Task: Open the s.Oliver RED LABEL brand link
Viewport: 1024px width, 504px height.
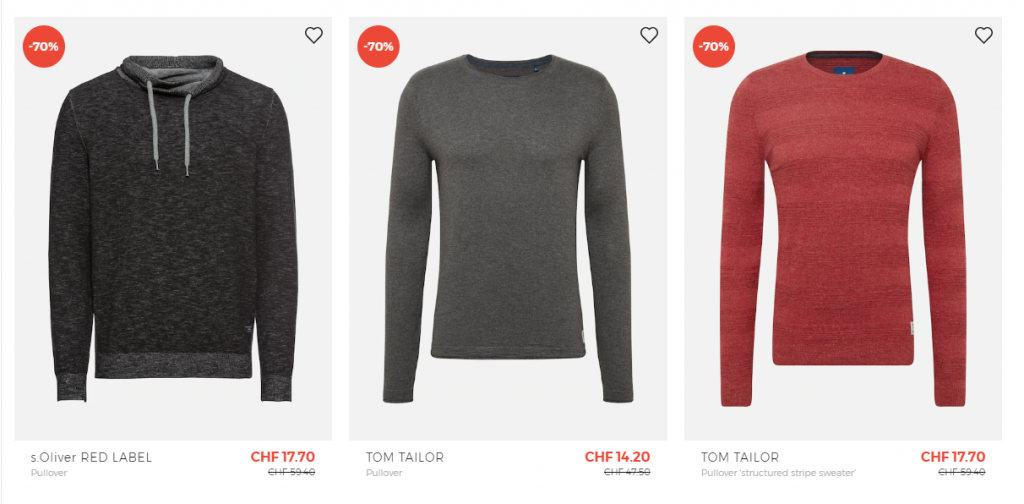Action: [91, 458]
